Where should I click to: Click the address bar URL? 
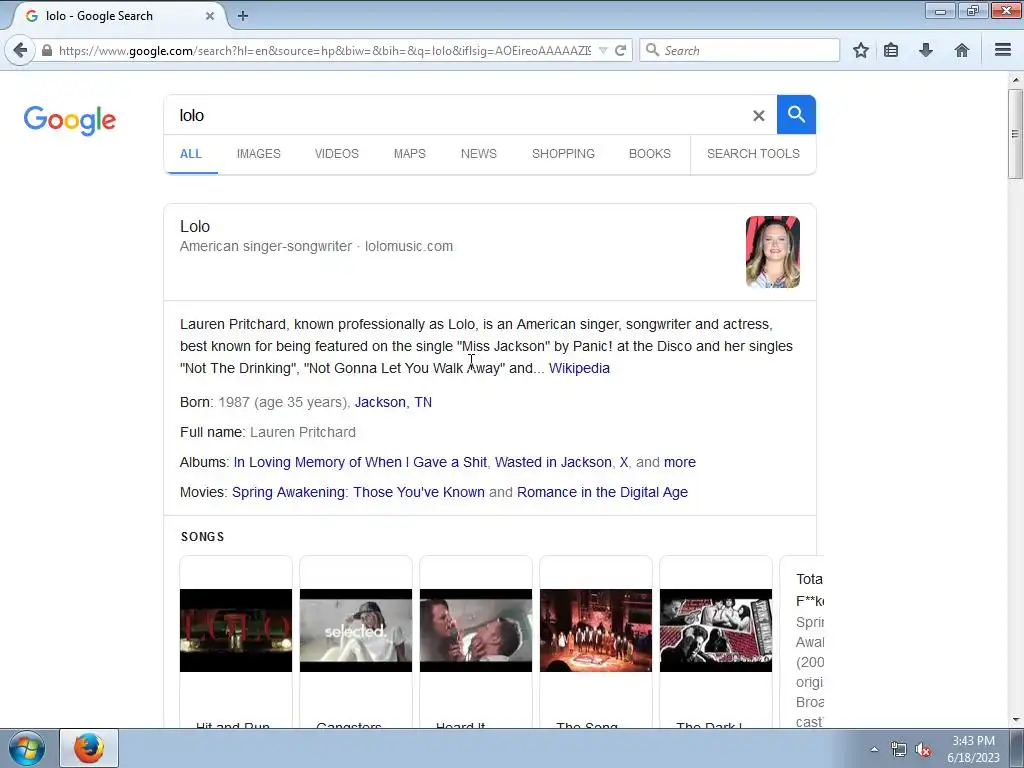[x=325, y=50]
